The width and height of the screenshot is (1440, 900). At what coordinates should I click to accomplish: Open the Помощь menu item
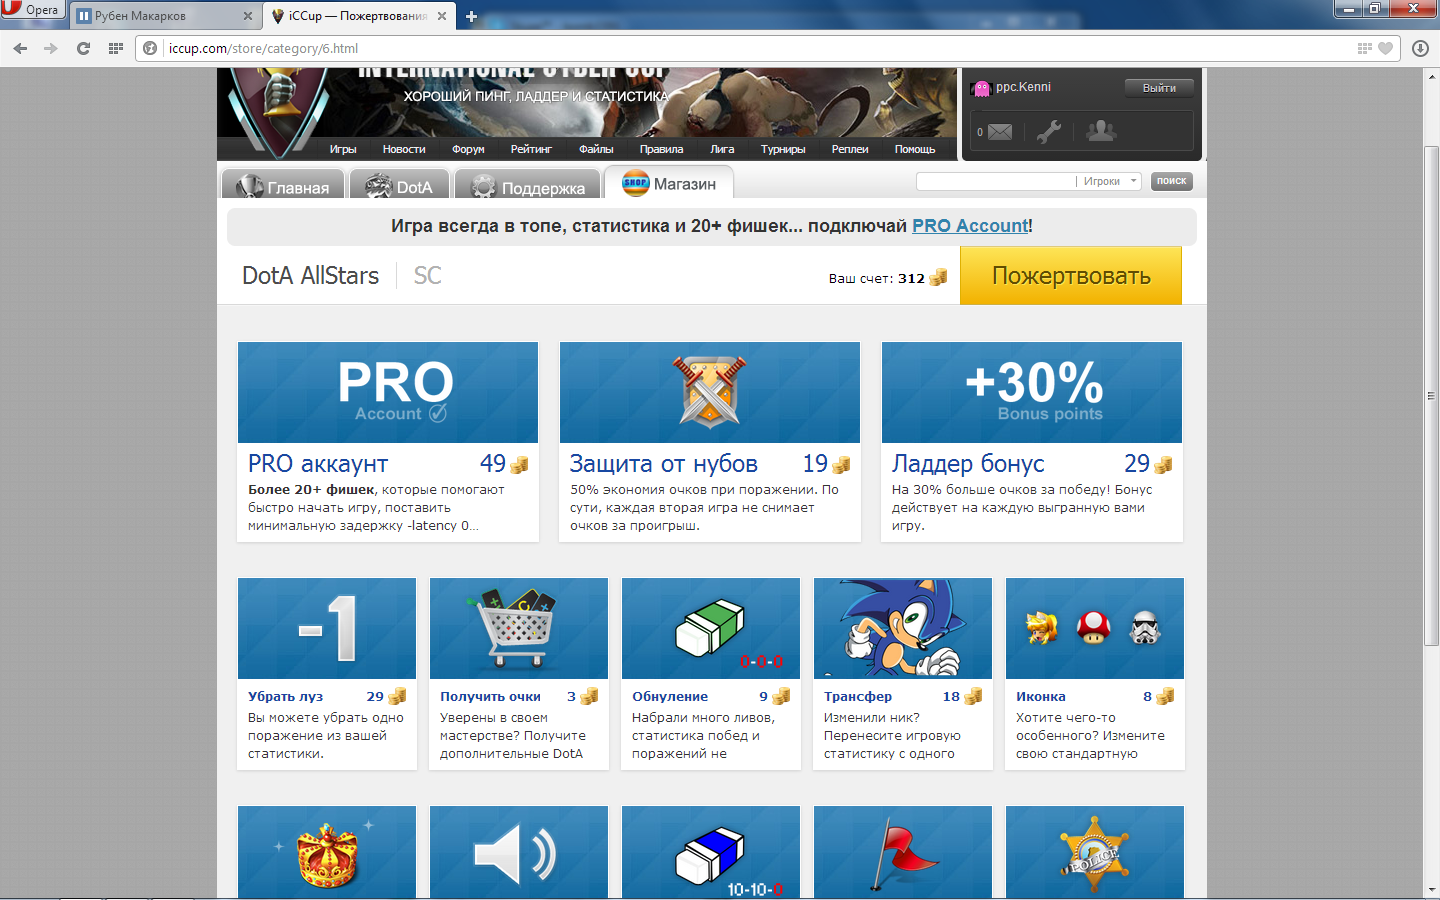click(915, 149)
